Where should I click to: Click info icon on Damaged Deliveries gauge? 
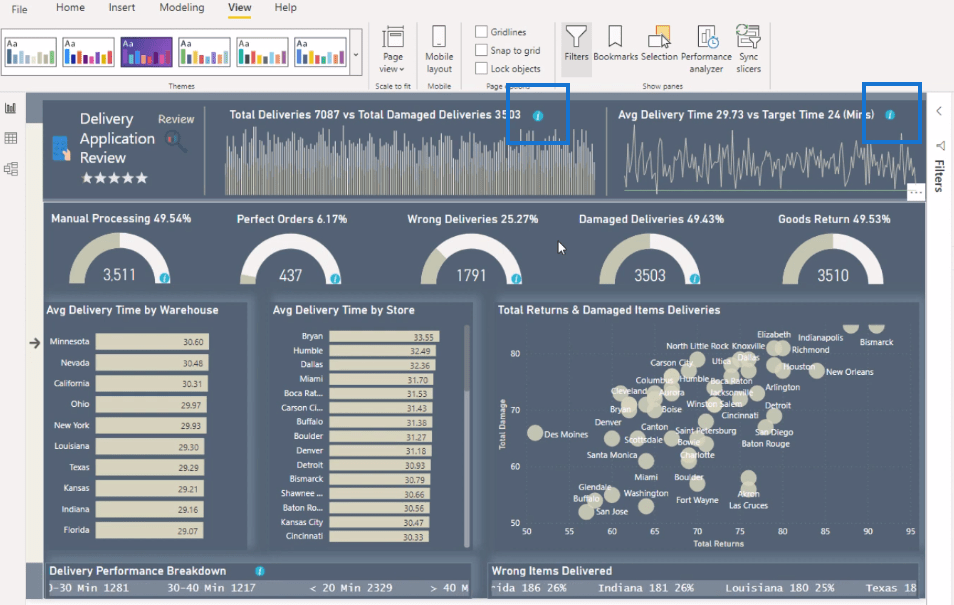pos(694,278)
